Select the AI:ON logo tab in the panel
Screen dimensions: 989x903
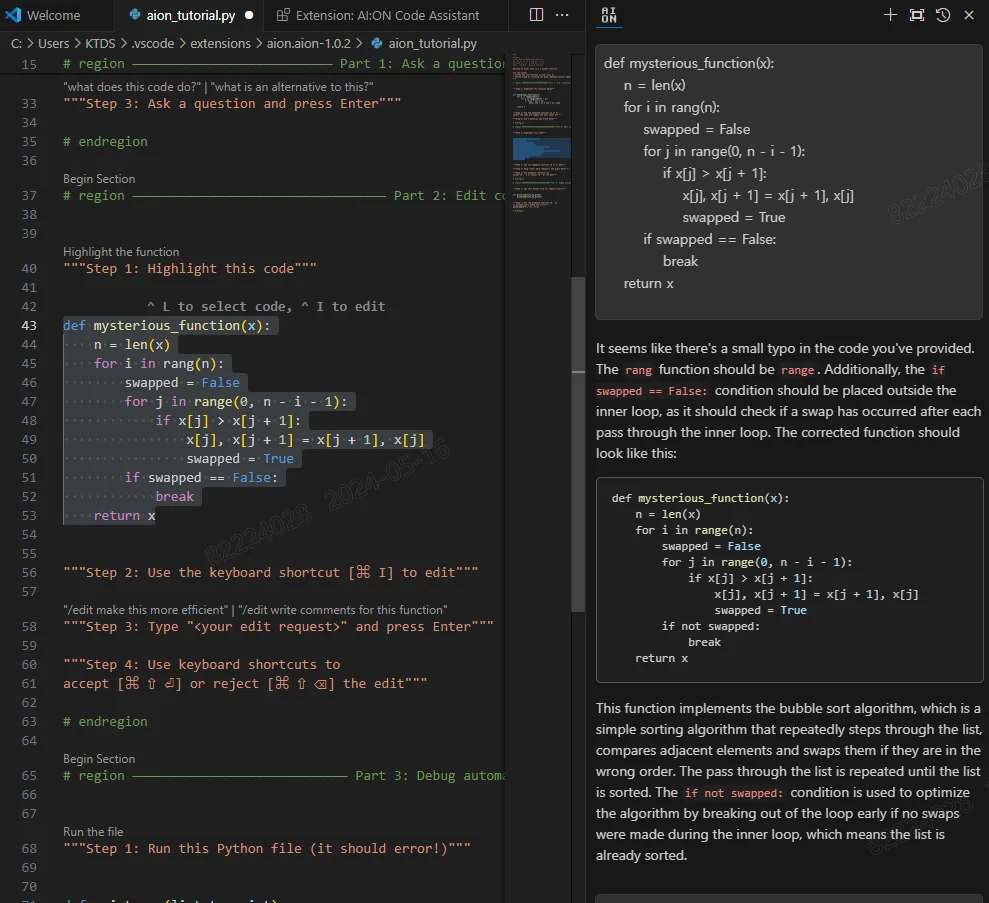coord(610,15)
